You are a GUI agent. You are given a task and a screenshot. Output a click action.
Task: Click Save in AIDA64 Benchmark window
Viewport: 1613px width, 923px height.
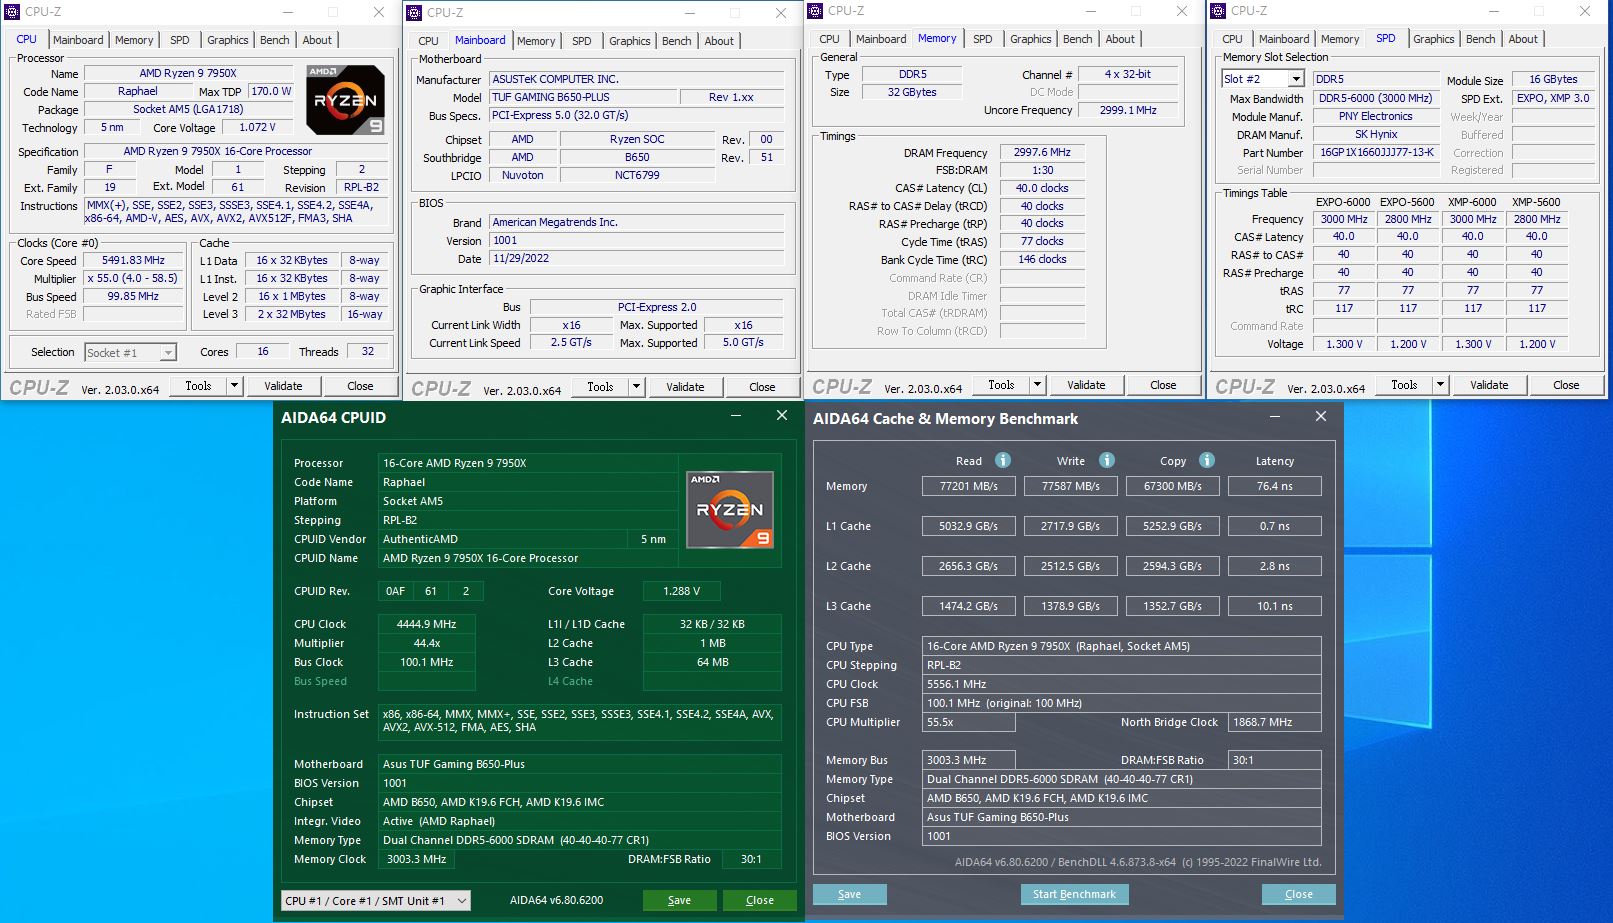849,894
